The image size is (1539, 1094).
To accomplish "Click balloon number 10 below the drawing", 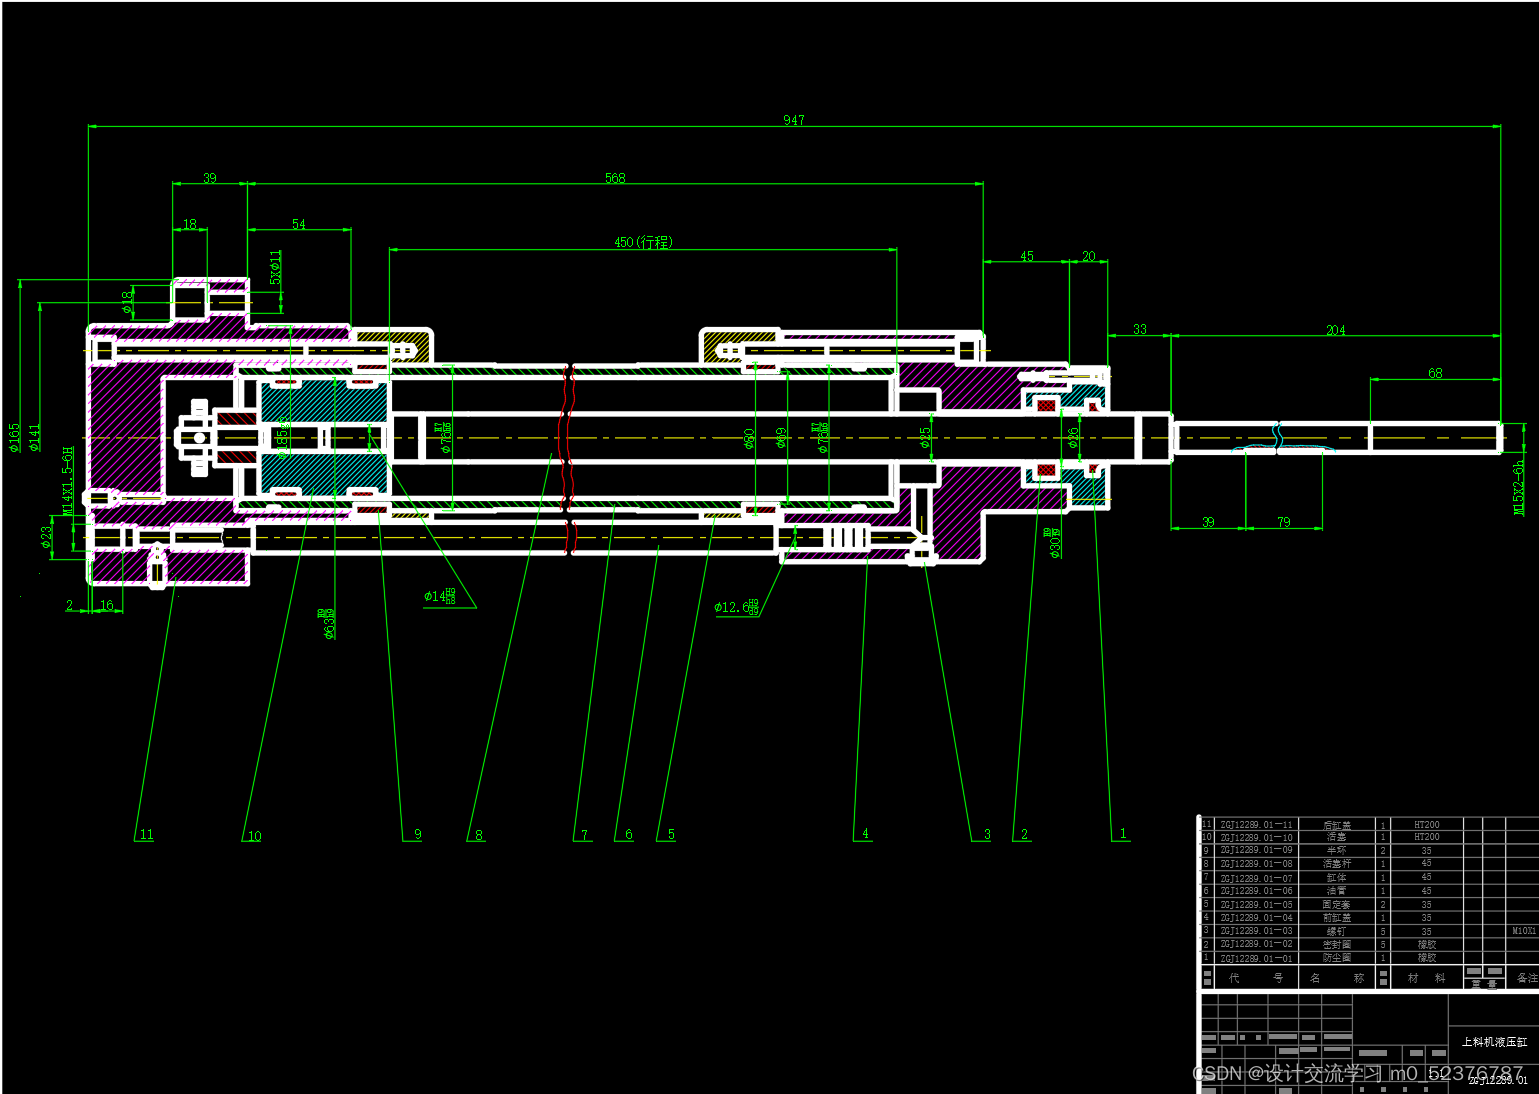I will [x=254, y=836].
